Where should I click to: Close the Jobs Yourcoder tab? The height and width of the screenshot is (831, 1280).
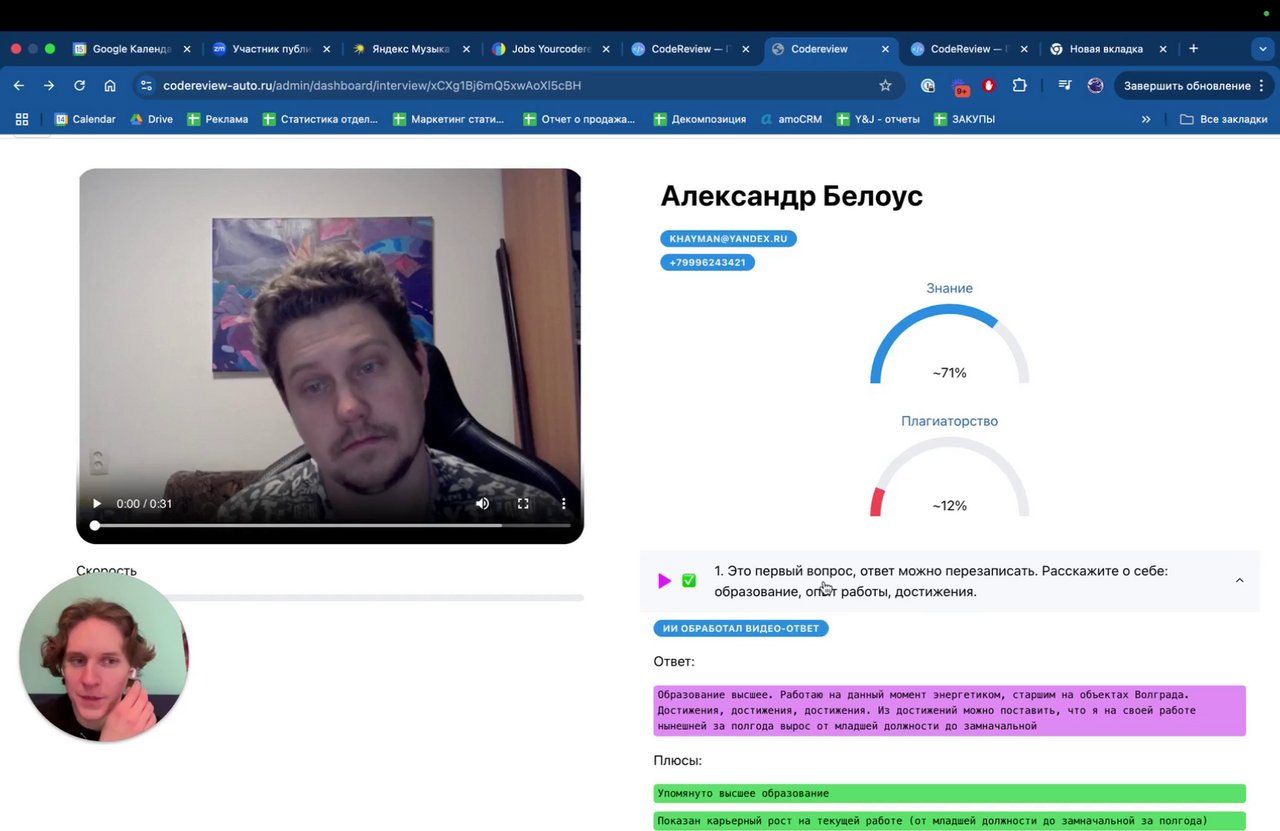(605, 49)
